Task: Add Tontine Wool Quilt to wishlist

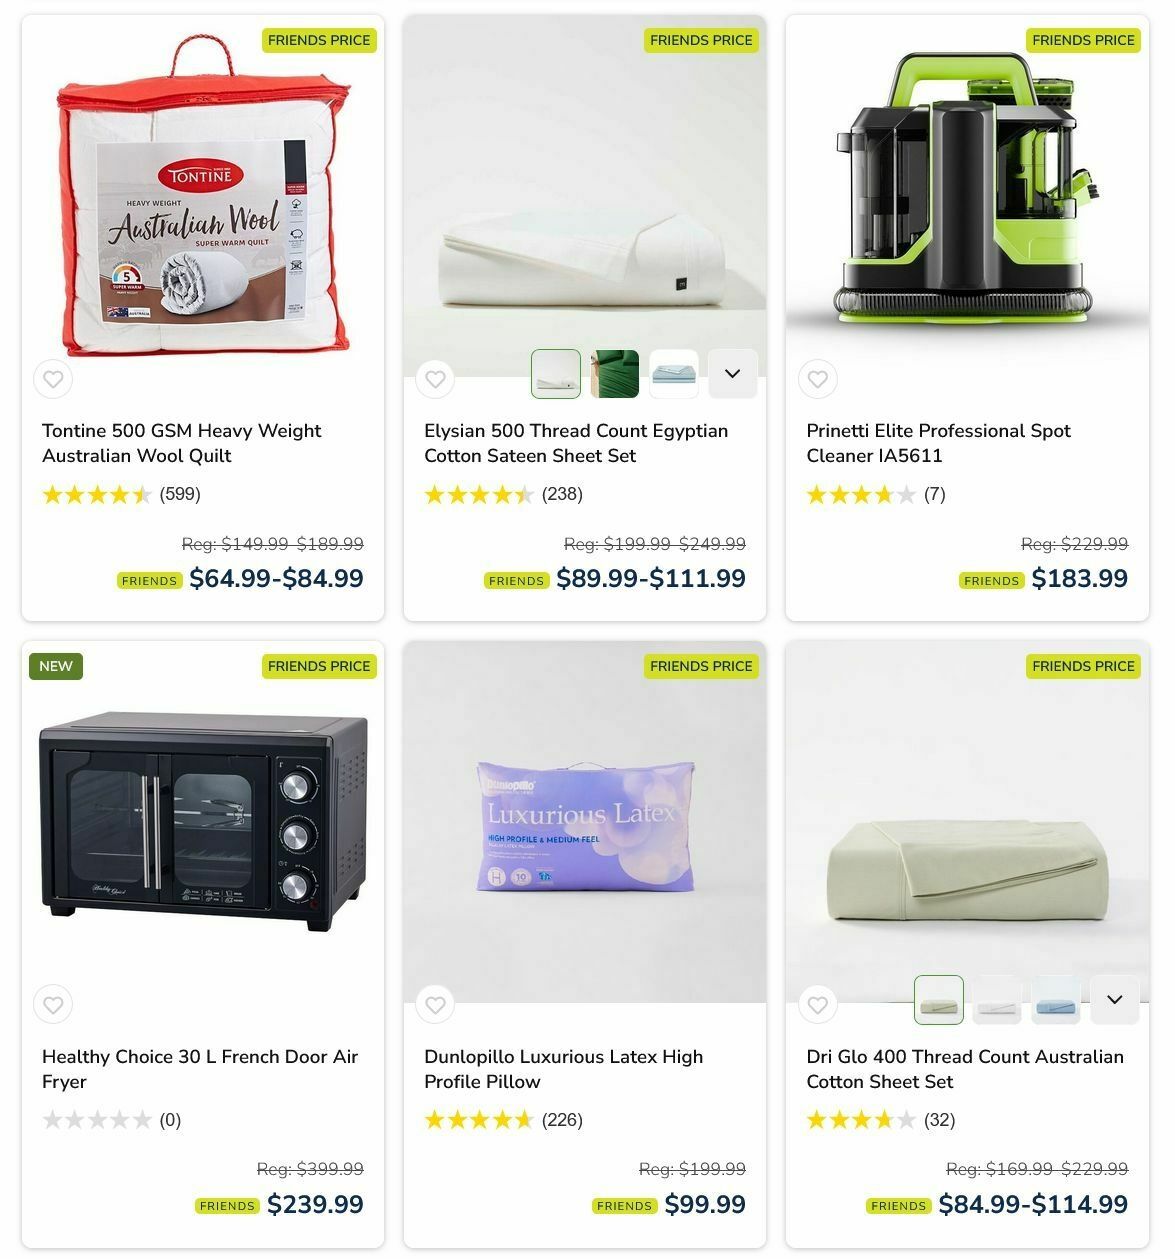Action: (x=53, y=379)
